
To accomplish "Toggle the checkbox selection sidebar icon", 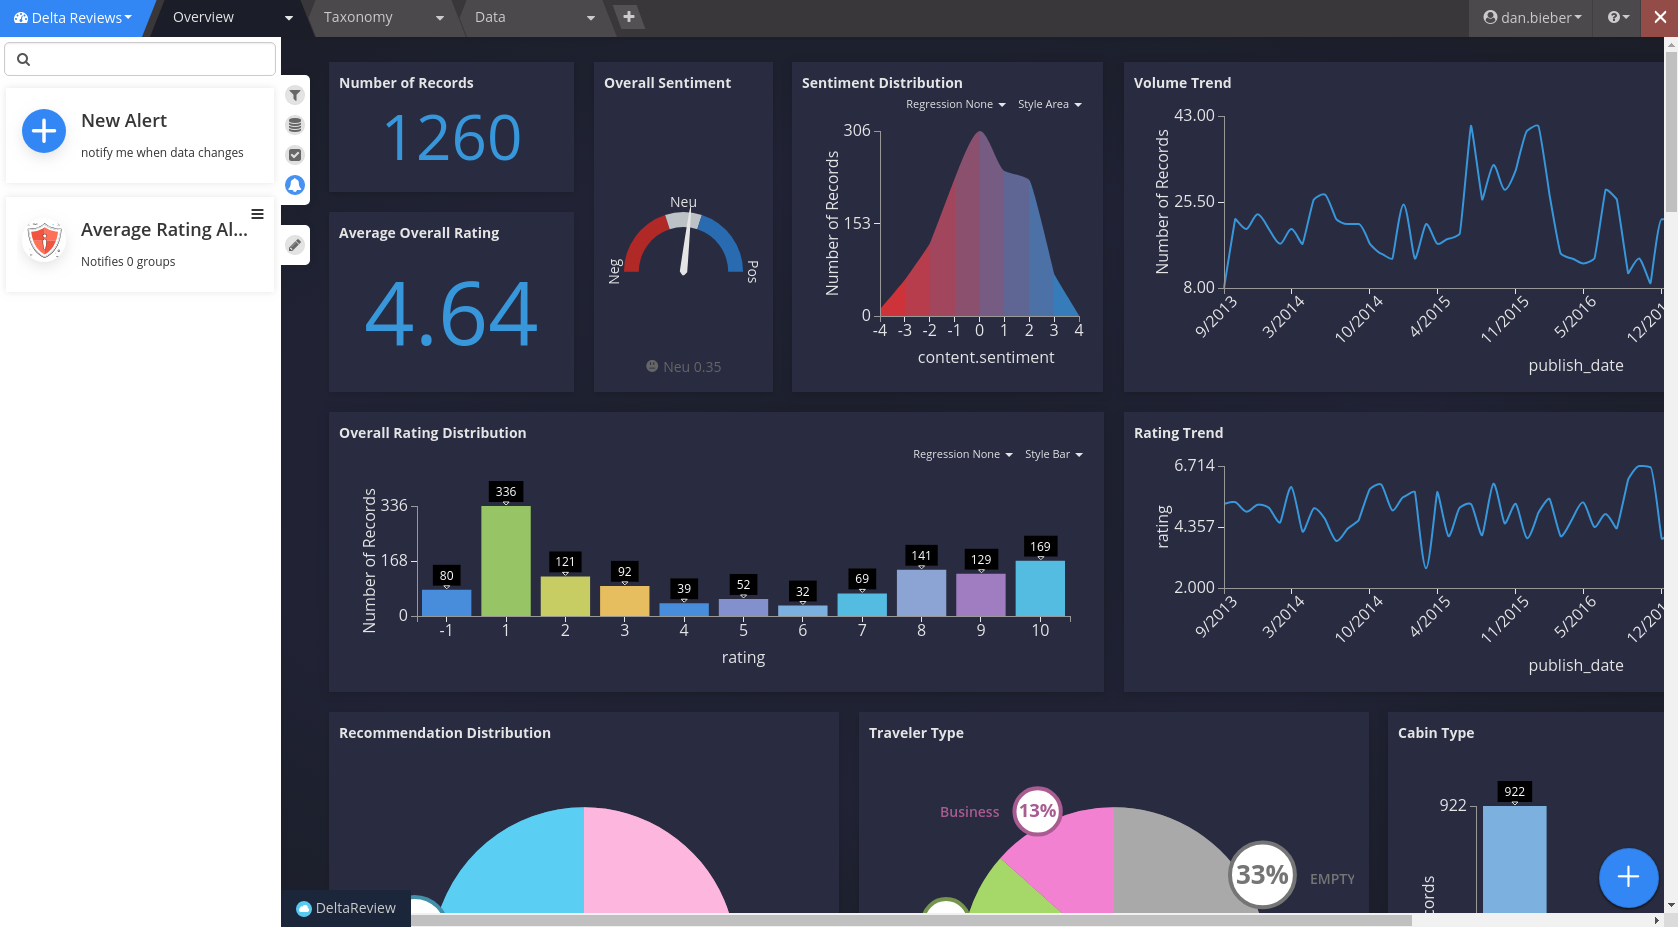I will [x=295, y=155].
